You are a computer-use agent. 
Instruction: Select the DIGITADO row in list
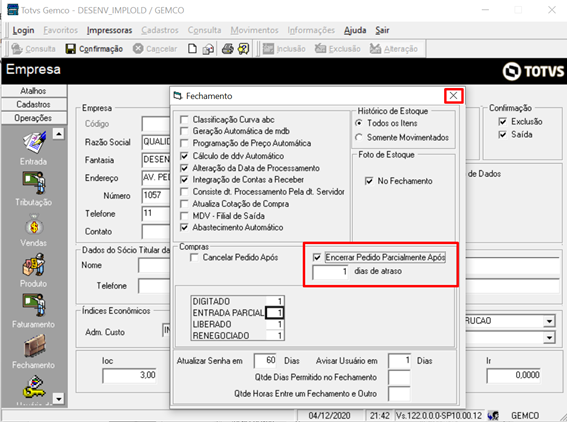pos(237,301)
